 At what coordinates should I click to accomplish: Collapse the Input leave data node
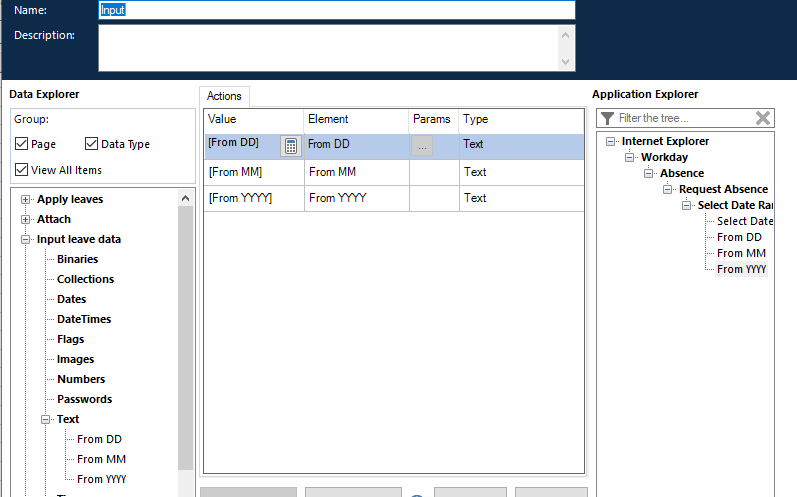point(25,239)
